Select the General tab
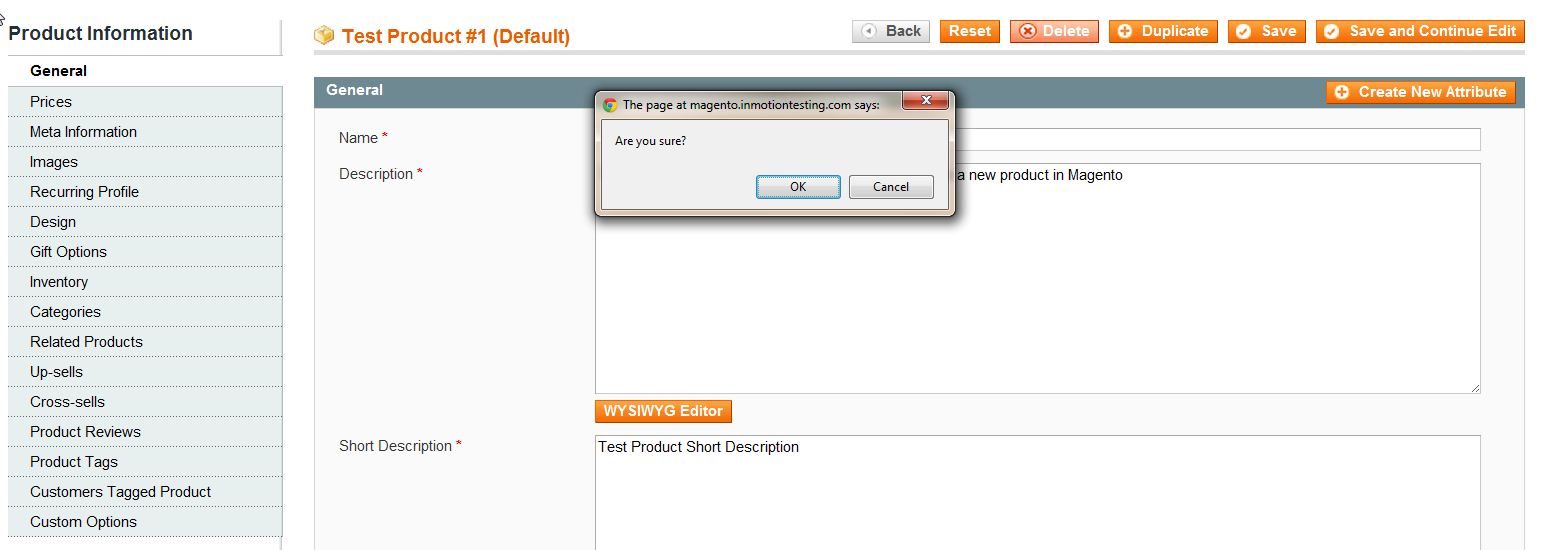The width and height of the screenshot is (1541, 550). [x=145, y=71]
